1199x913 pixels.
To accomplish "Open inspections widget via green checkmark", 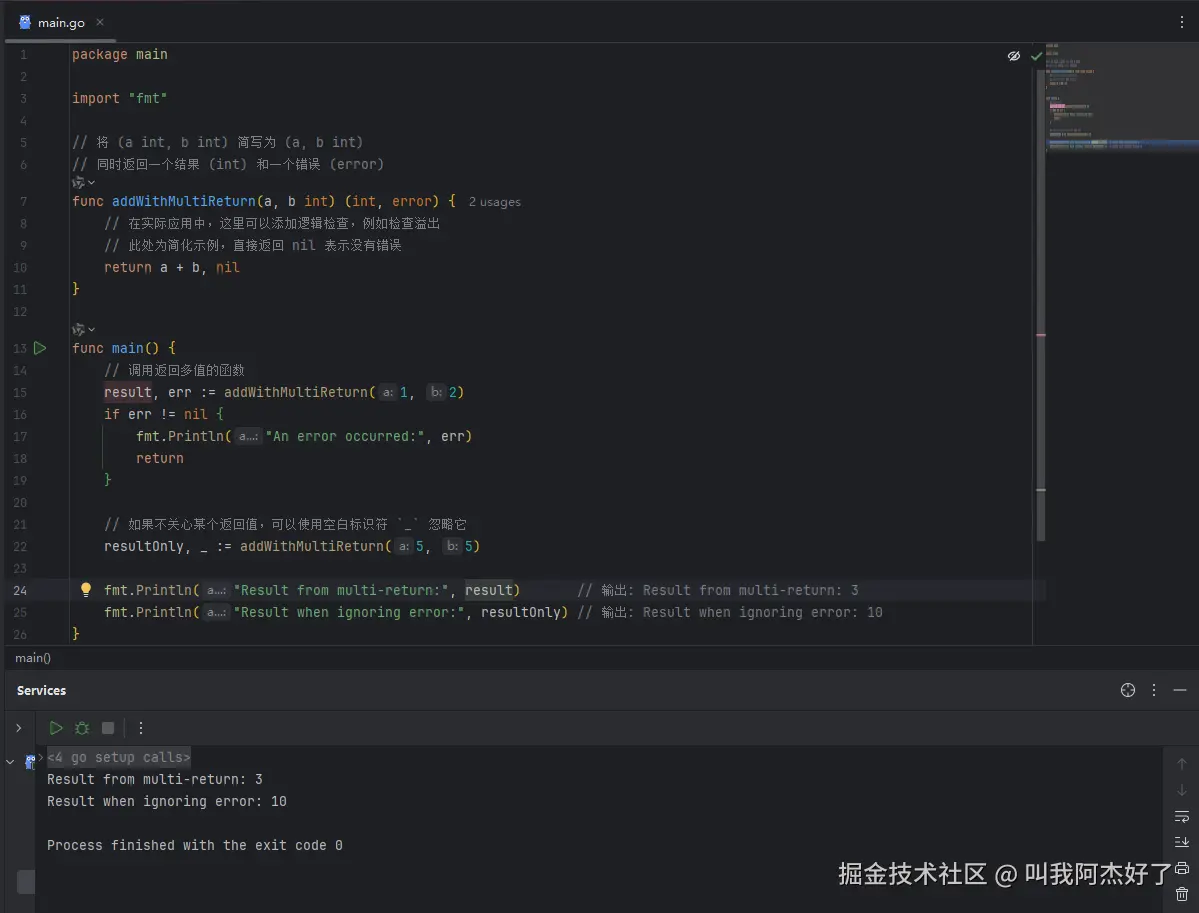I will coord(1036,56).
